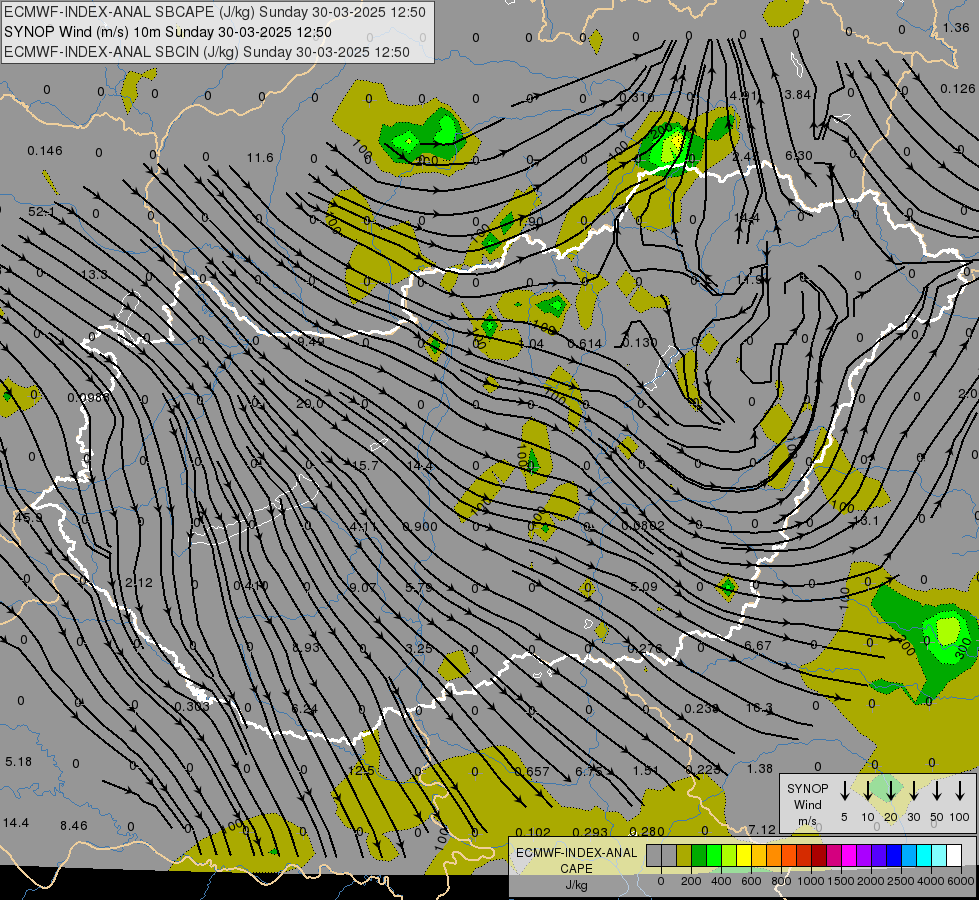
Task: Click the map value 0.130
Action: click(640, 342)
